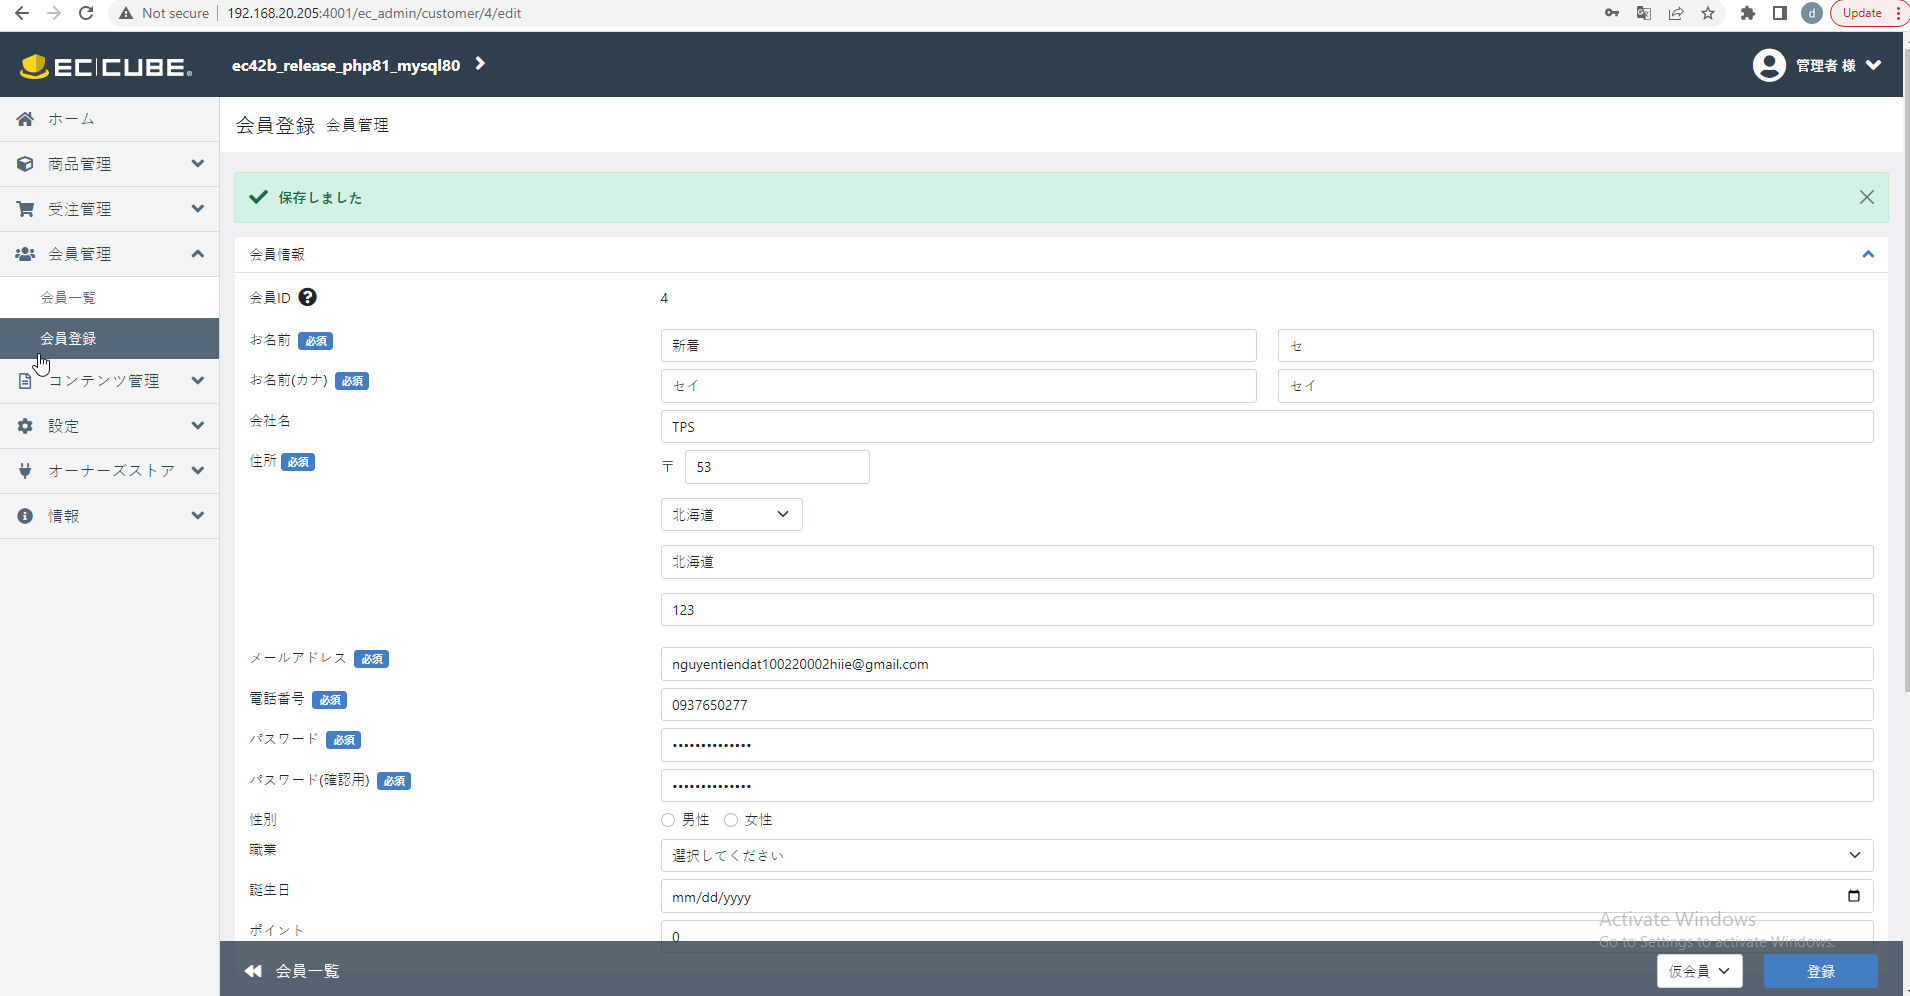The width and height of the screenshot is (1910, 996).
Task: Open the 仮会員 status dropdown
Action: [1699, 971]
